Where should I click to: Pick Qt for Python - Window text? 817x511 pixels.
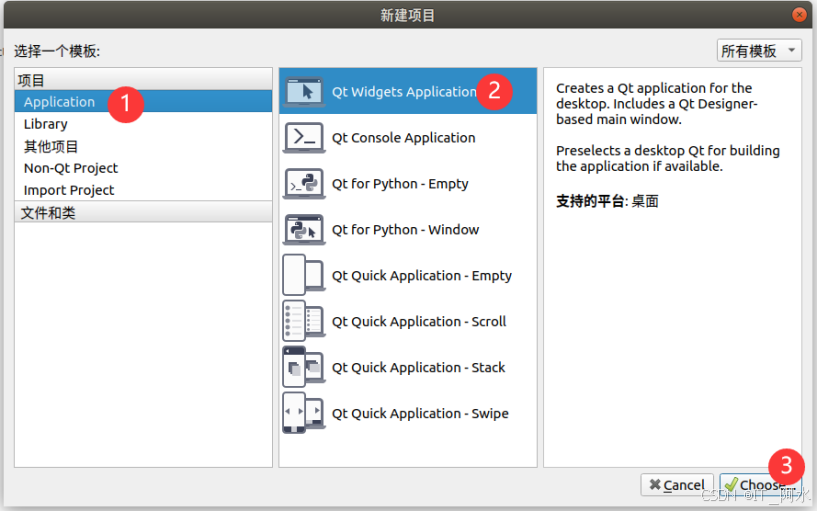coord(405,230)
